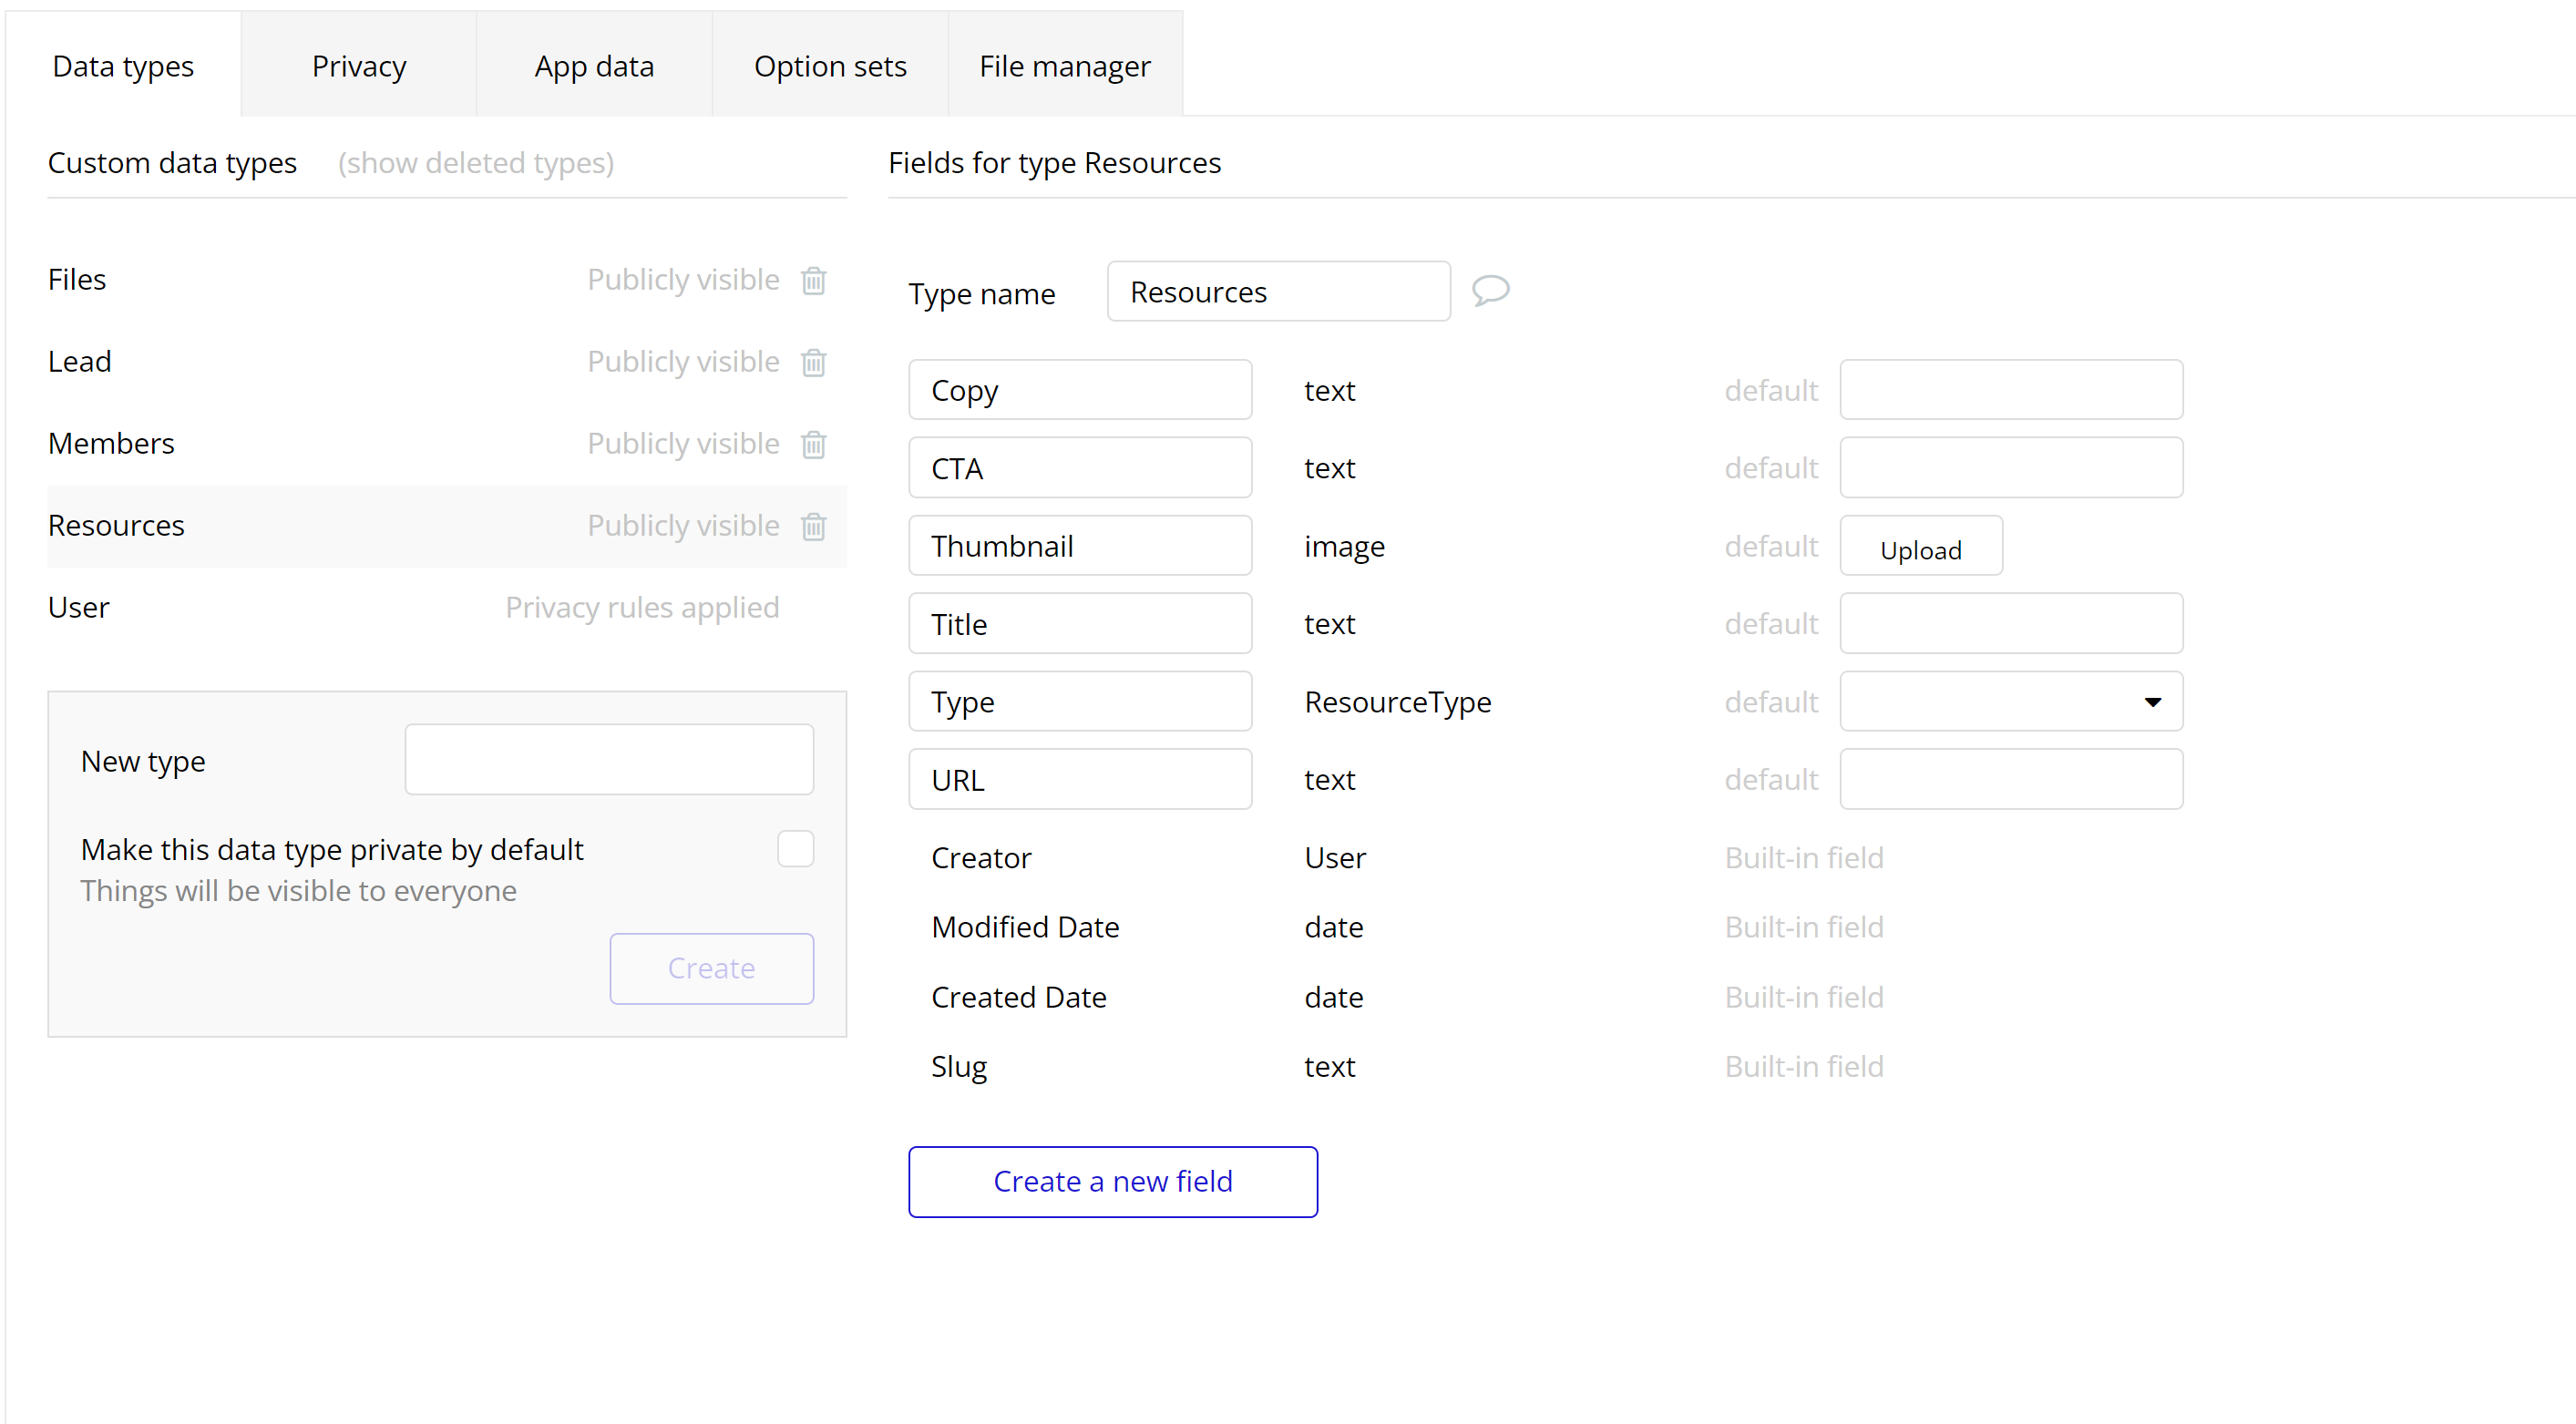Open comment bubble next to Type name
Image resolution: width=2576 pixels, height=1424 pixels.
coord(1490,291)
